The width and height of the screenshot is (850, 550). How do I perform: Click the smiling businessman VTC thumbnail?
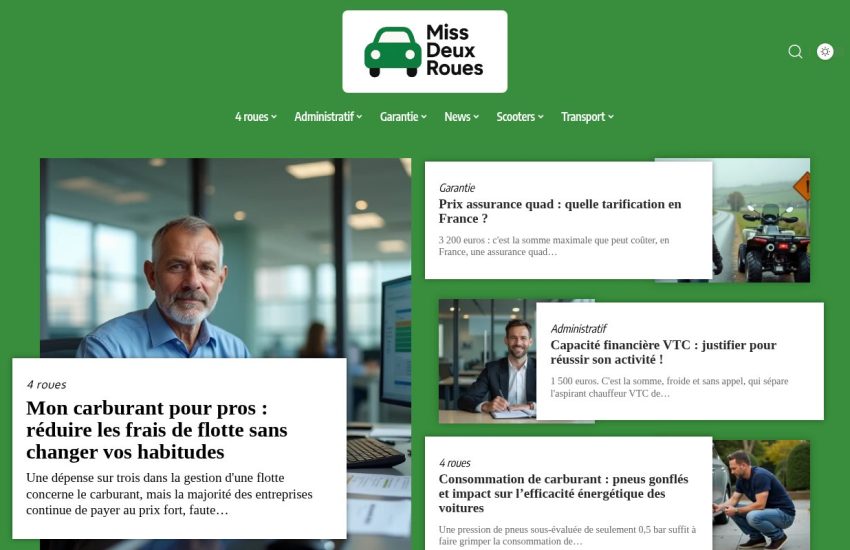pos(487,361)
